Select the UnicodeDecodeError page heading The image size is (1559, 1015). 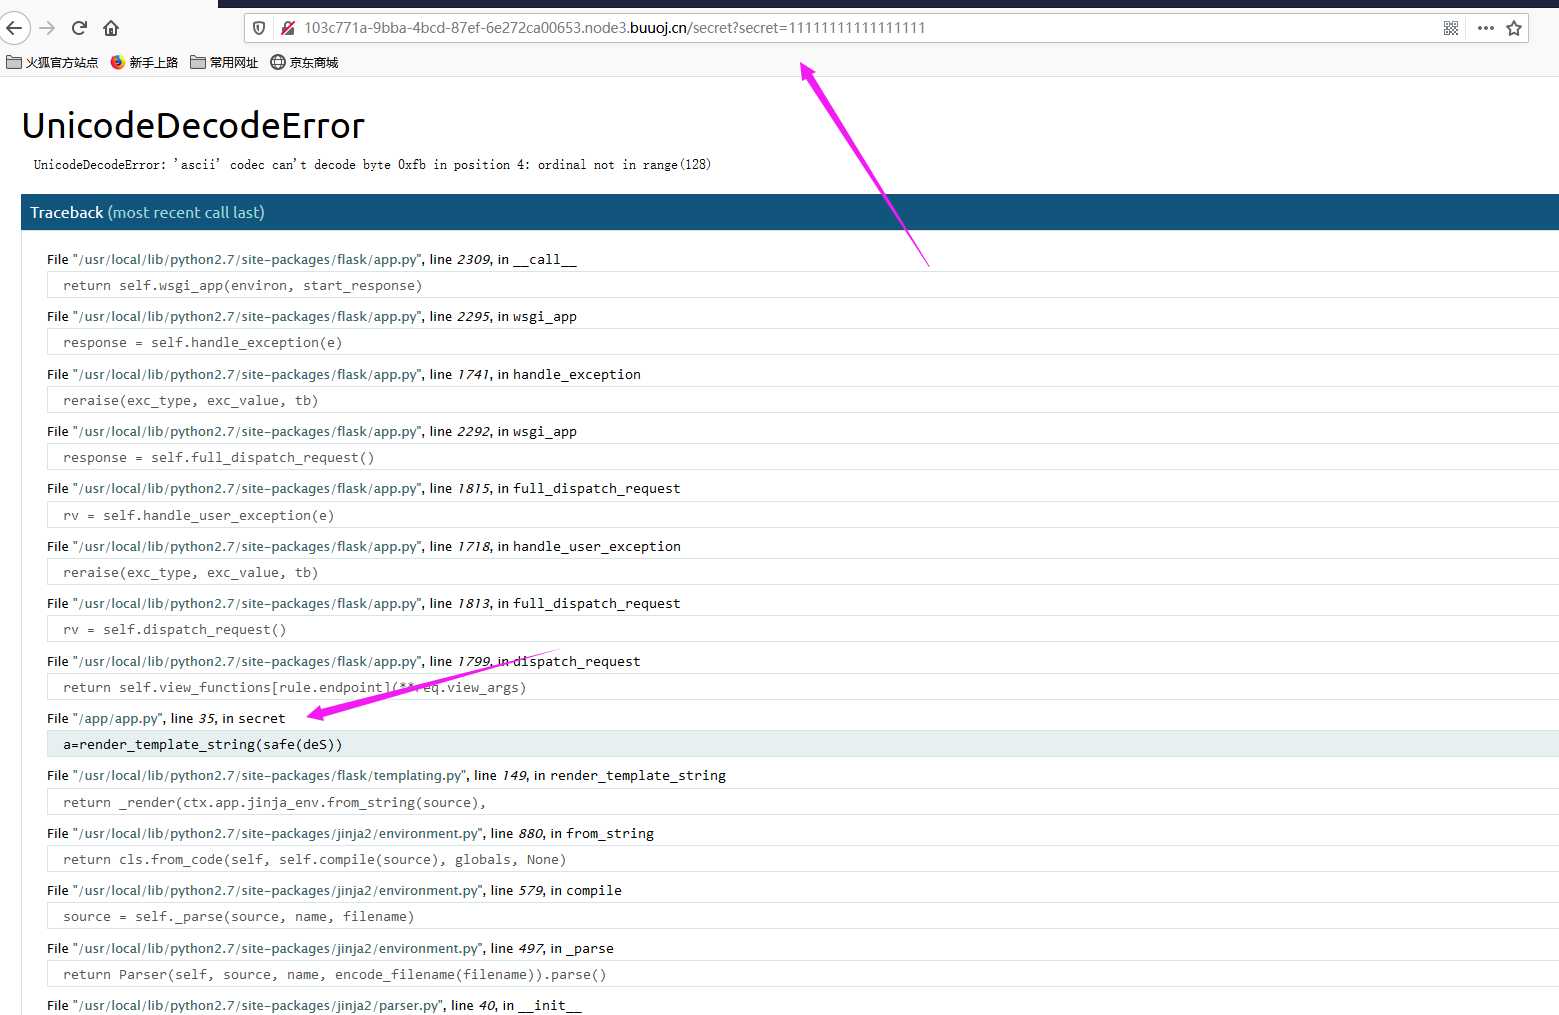pos(193,126)
